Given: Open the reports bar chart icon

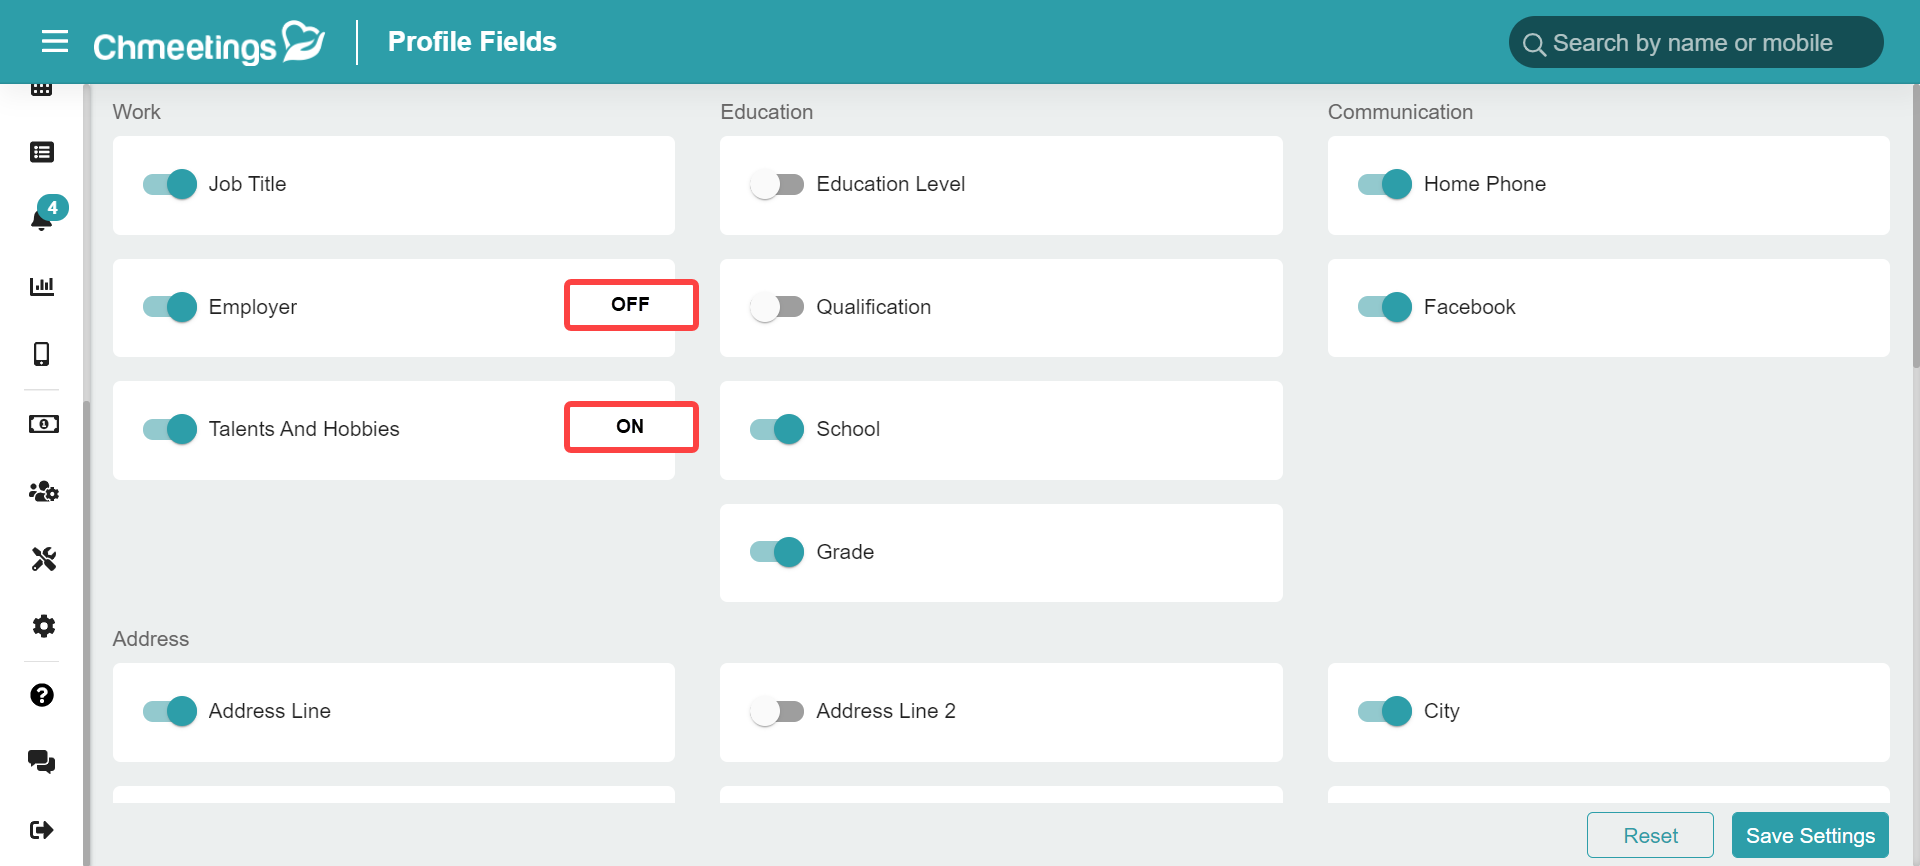Looking at the screenshot, I should click(x=42, y=286).
